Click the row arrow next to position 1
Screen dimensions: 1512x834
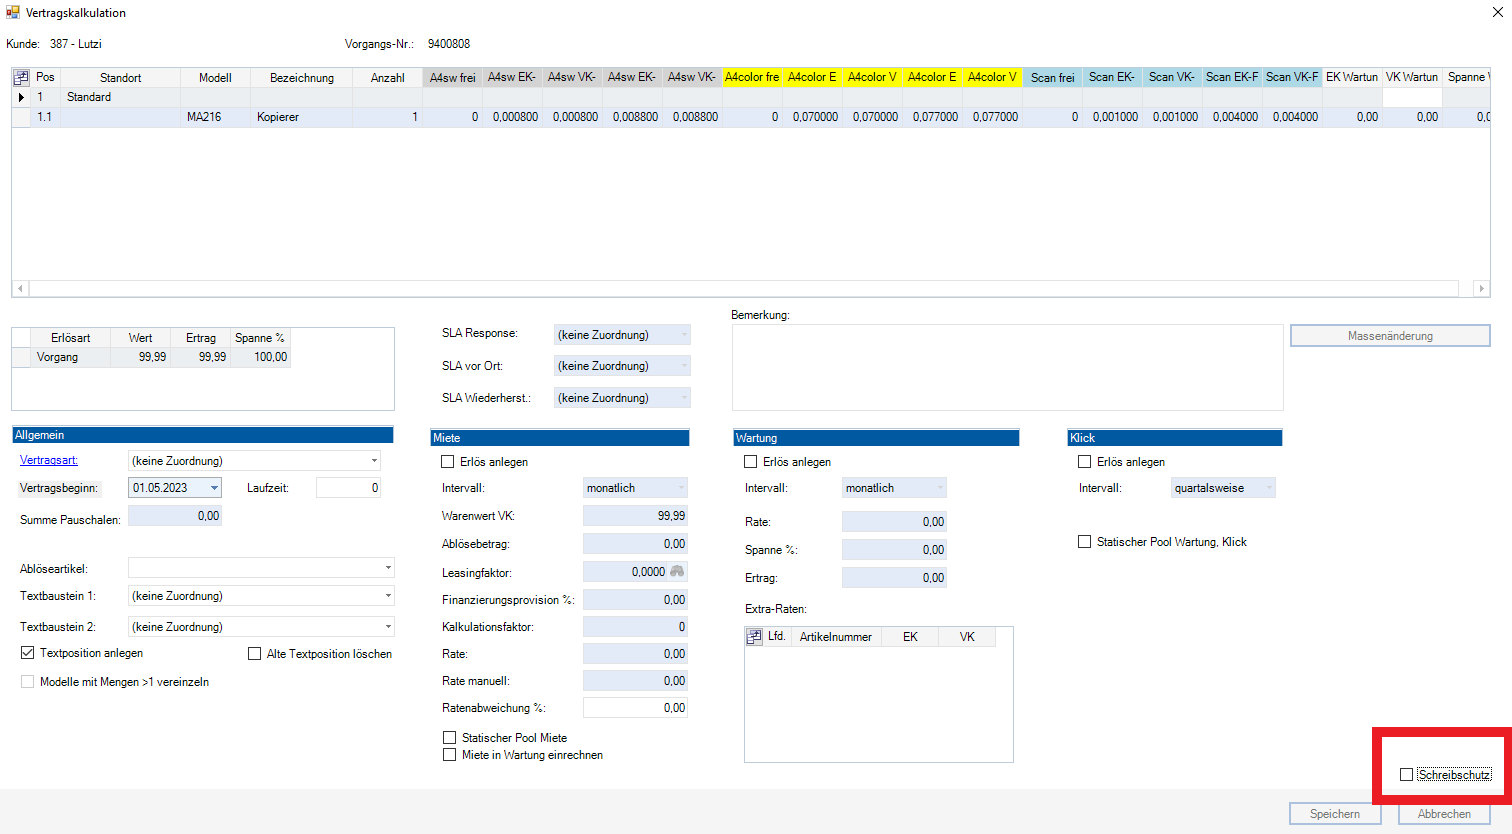[x=21, y=97]
